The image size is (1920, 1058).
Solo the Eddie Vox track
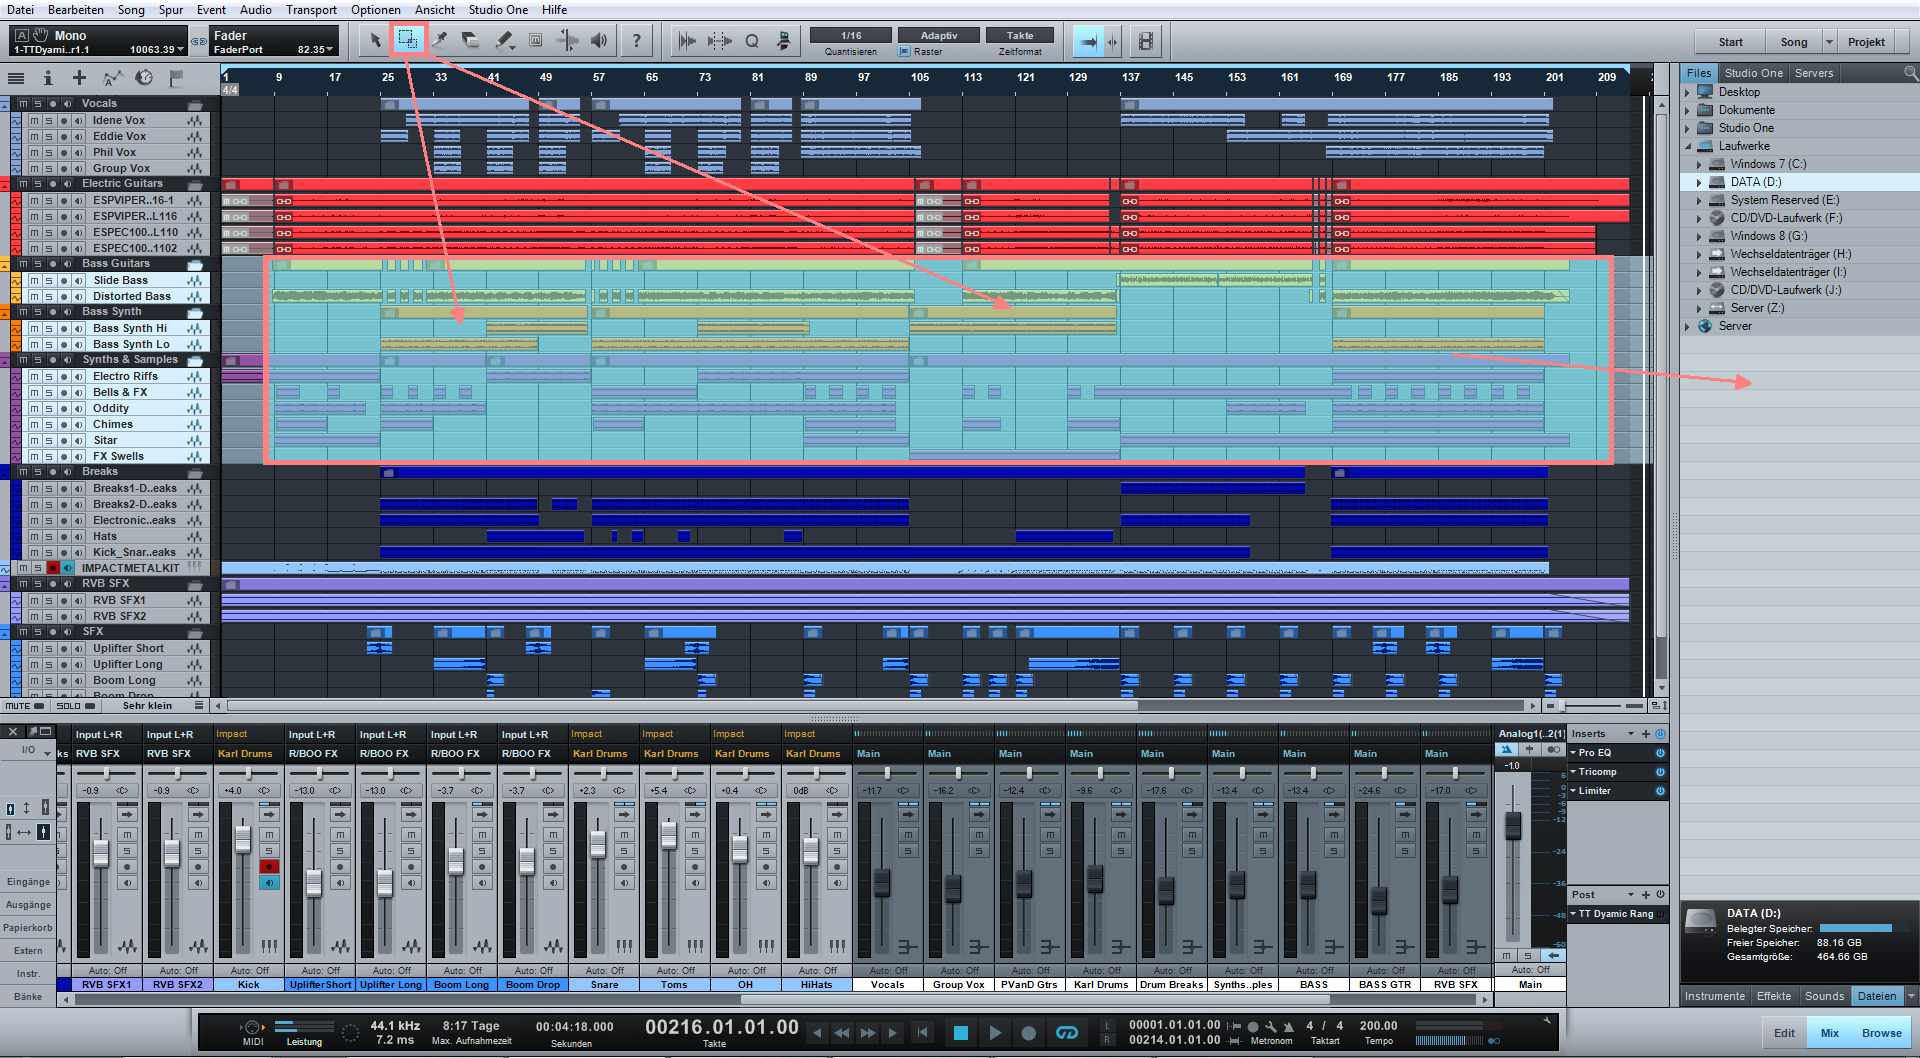[x=49, y=136]
